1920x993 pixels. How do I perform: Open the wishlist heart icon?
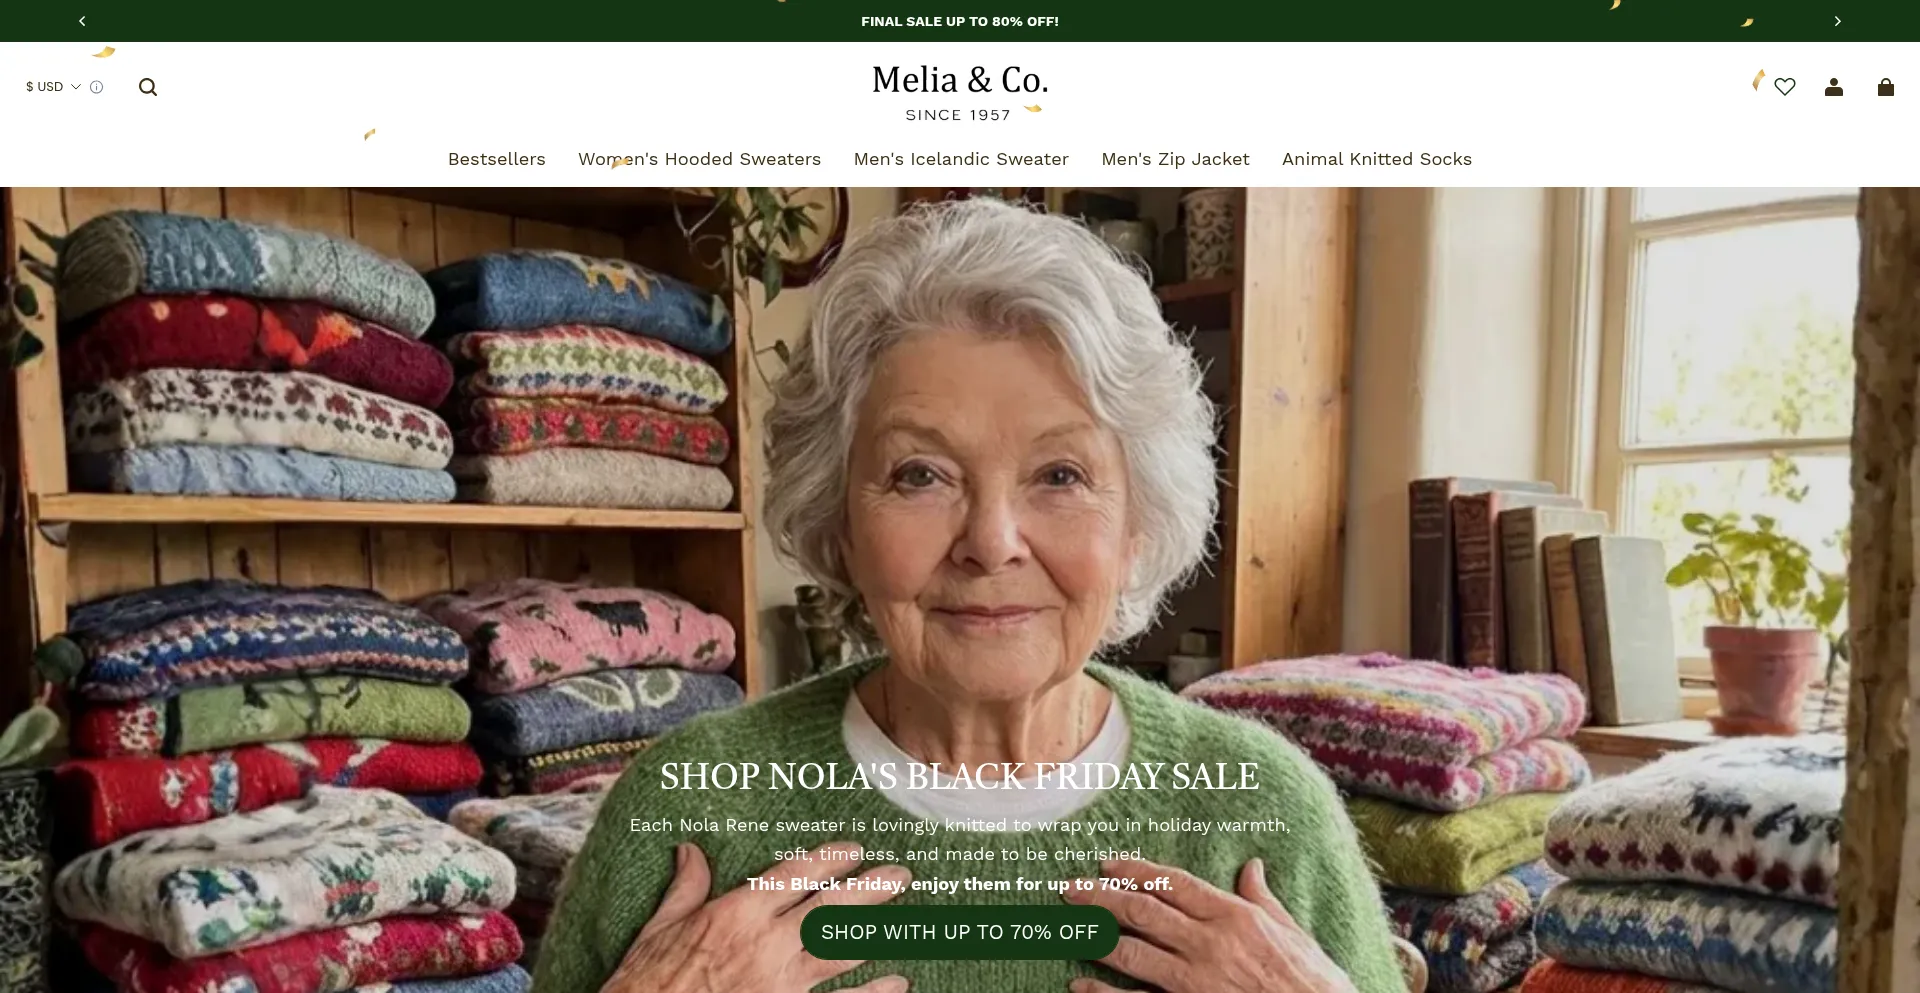pyautogui.click(x=1785, y=87)
